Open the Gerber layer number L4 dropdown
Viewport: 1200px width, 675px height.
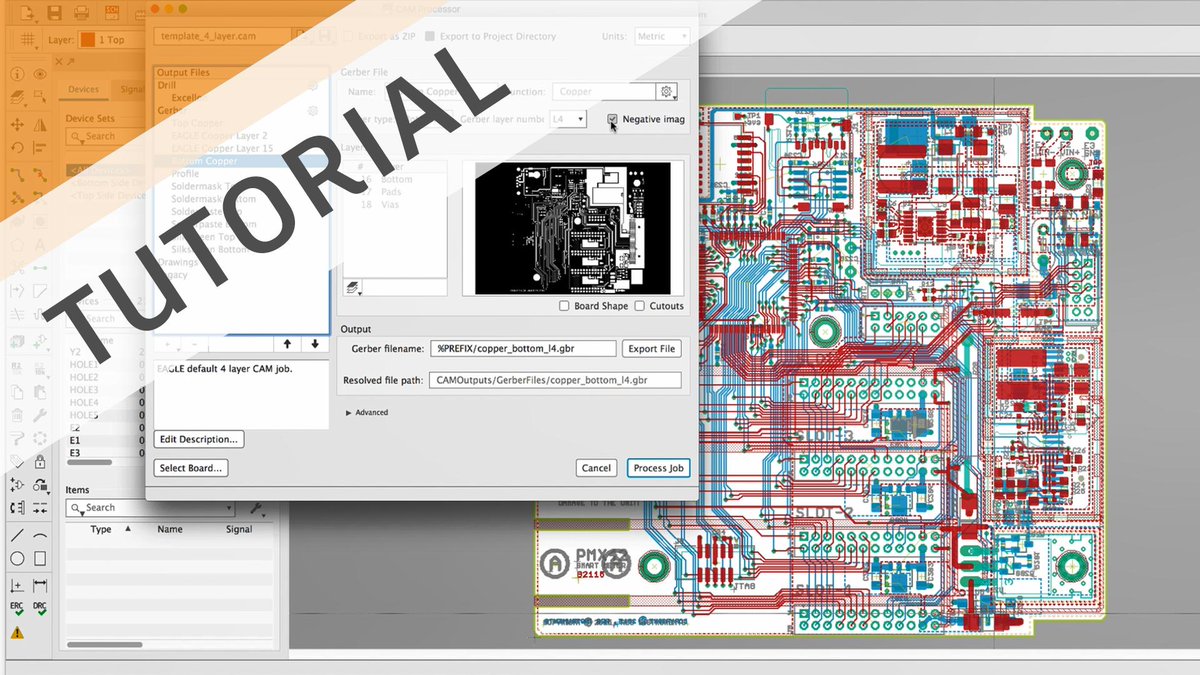[x=568, y=119]
